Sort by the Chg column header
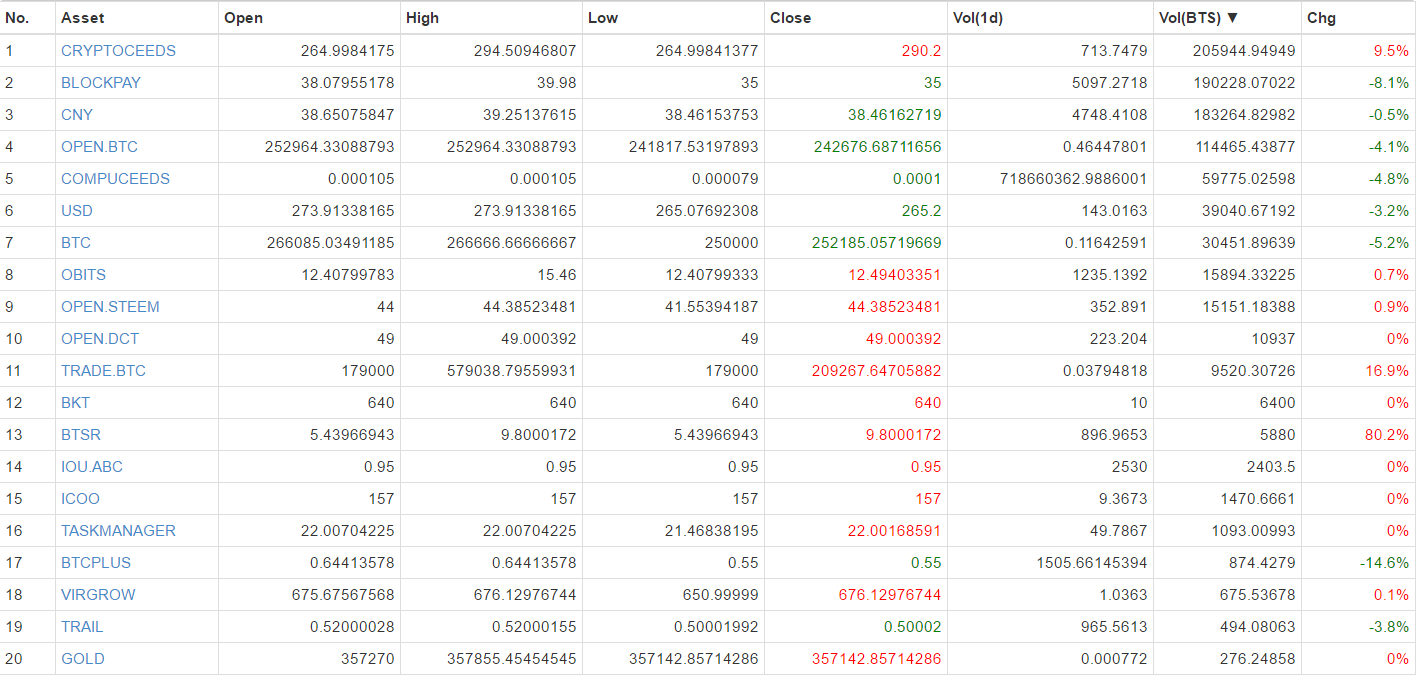 (x=1321, y=18)
